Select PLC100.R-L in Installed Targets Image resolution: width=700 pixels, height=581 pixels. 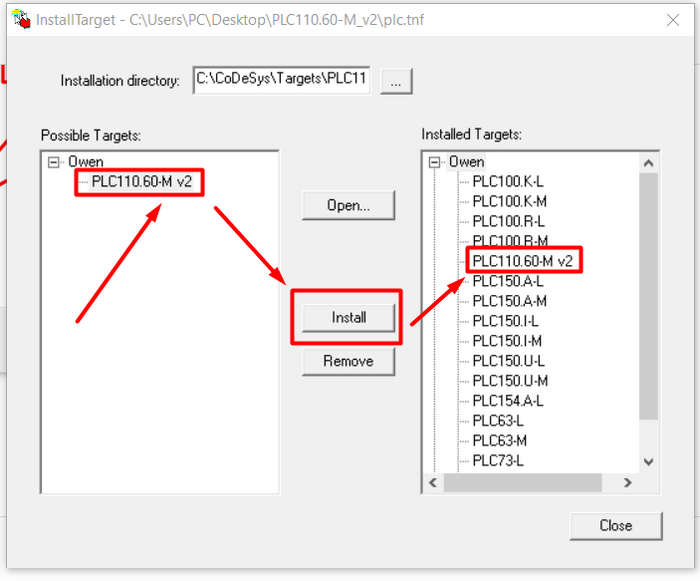[x=508, y=222]
